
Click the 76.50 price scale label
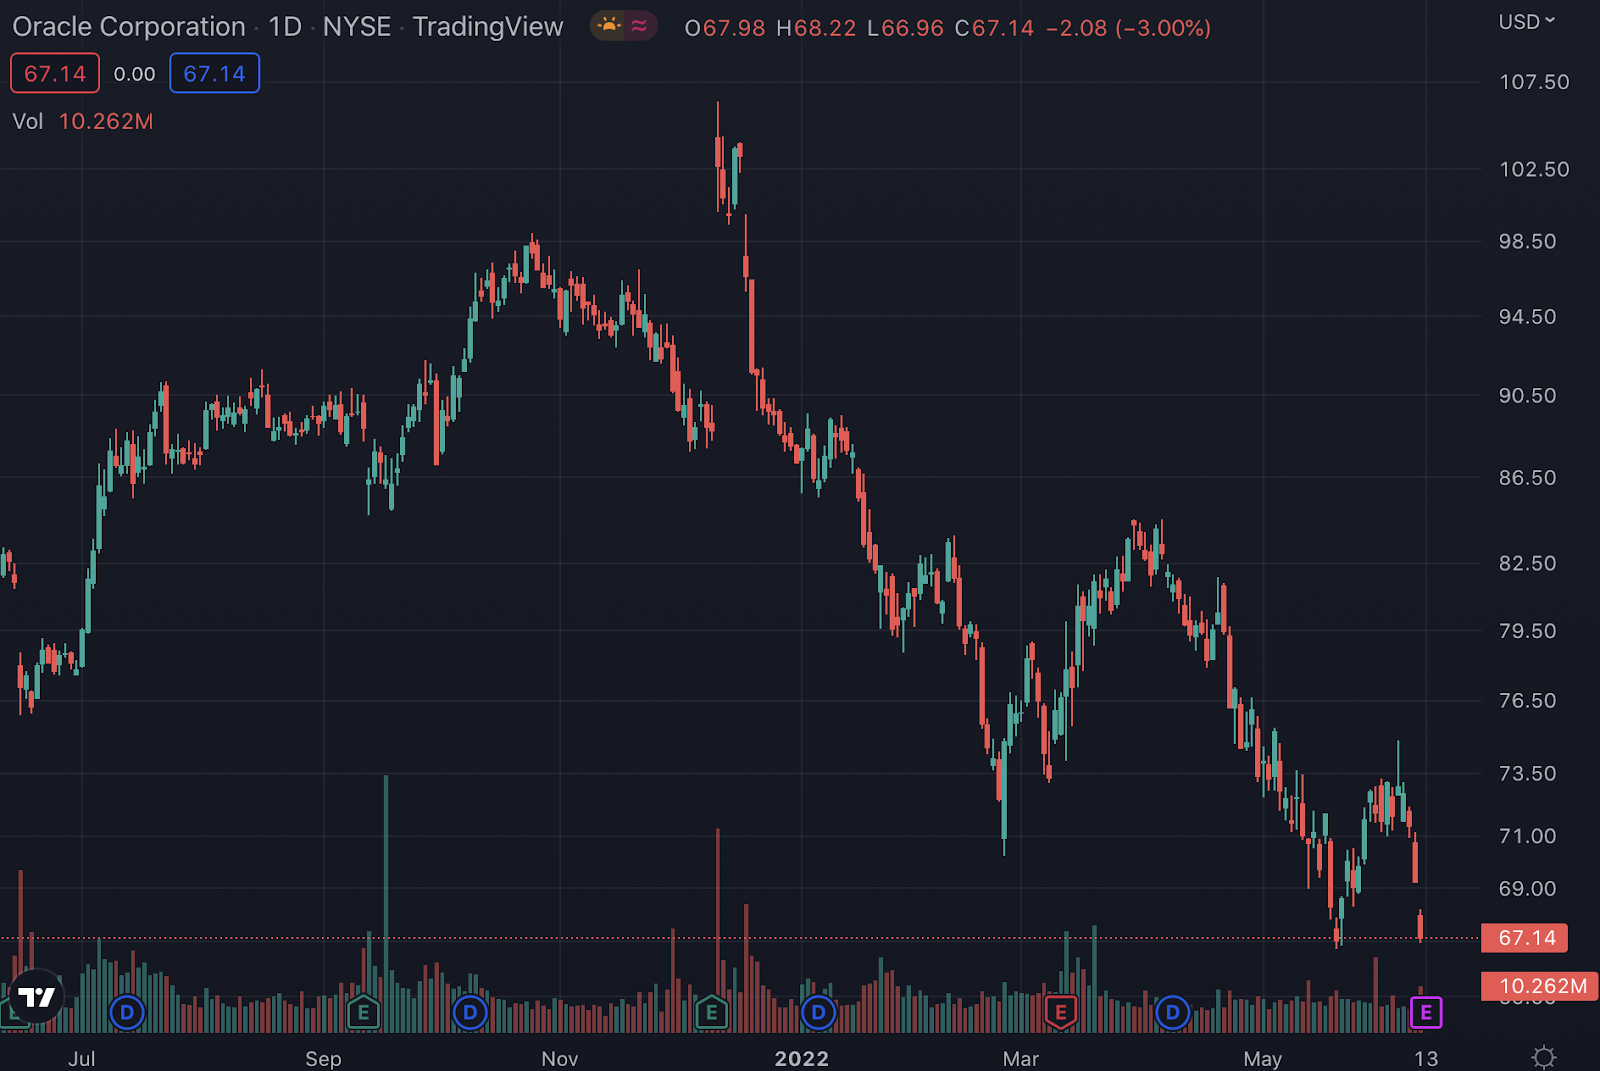[x=1528, y=700]
